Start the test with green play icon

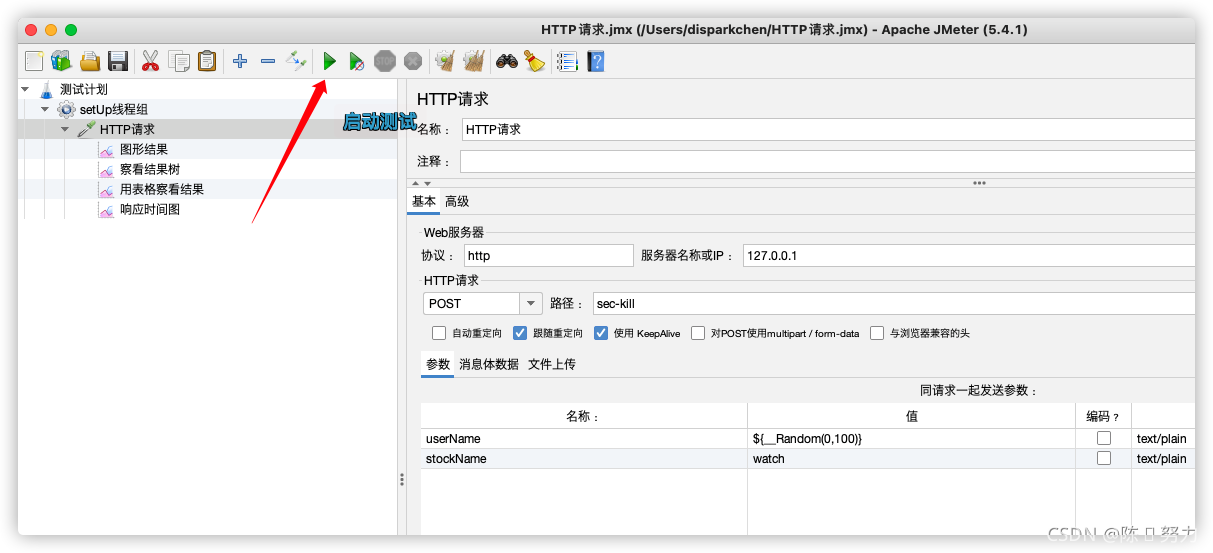pos(329,61)
